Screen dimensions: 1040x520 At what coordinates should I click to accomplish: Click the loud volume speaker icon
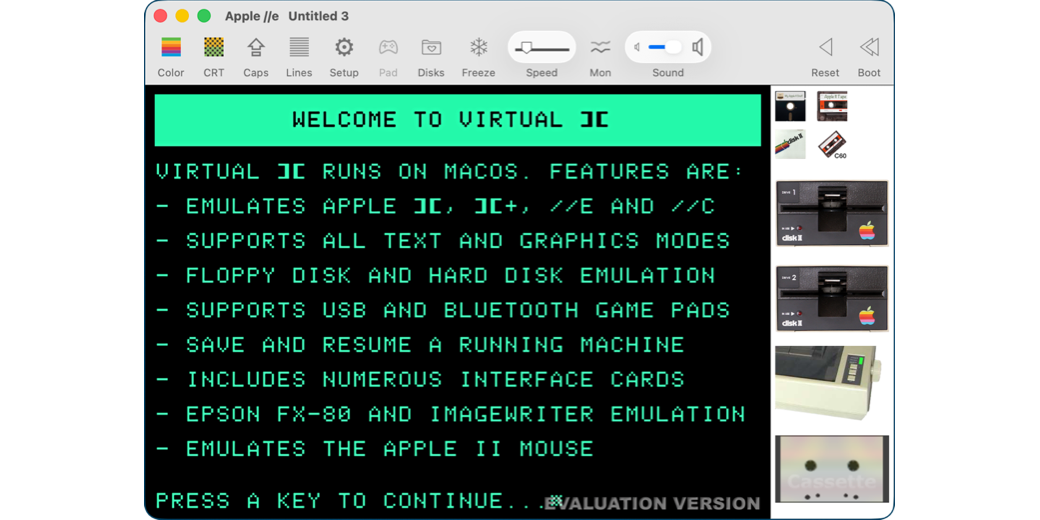[x=697, y=47]
